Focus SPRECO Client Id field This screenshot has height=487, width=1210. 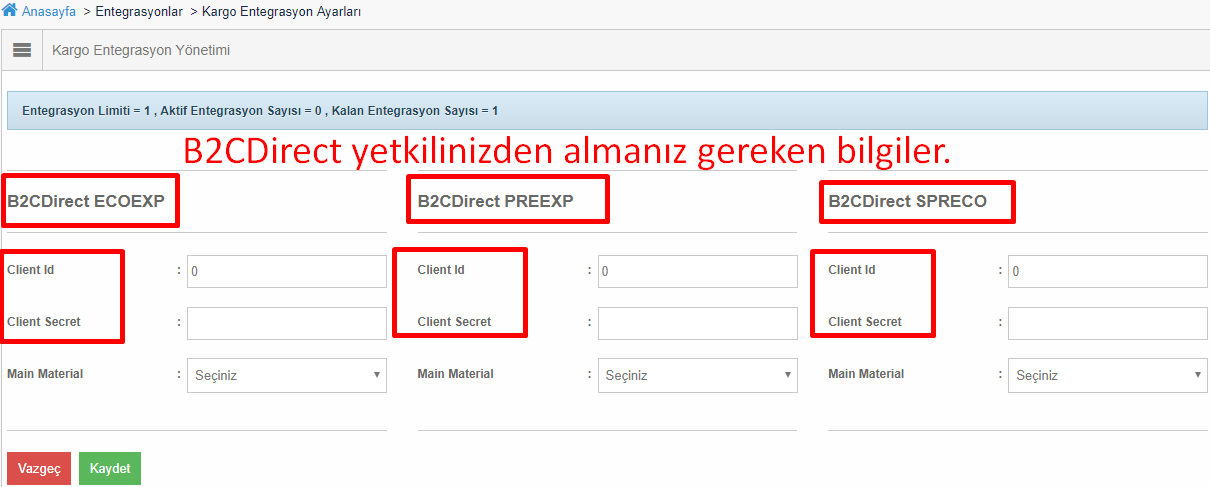point(1108,271)
